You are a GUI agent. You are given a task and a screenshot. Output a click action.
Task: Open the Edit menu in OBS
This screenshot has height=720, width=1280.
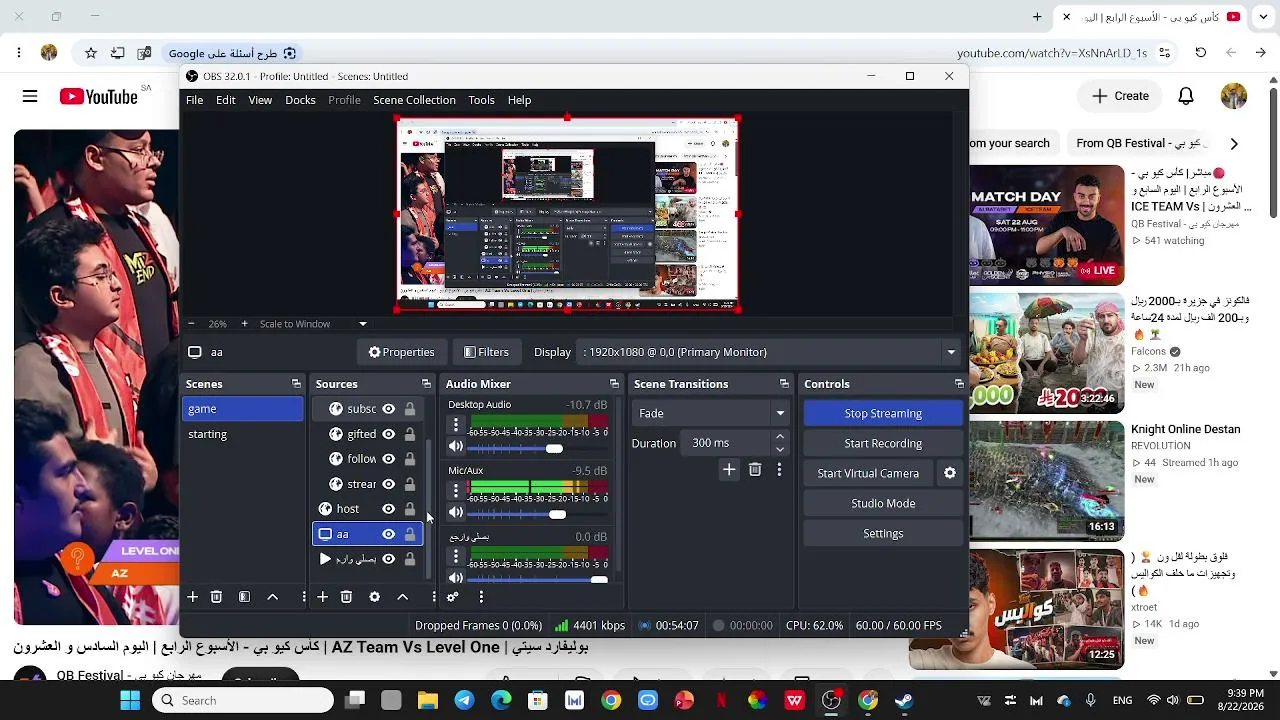tap(226, 100)
